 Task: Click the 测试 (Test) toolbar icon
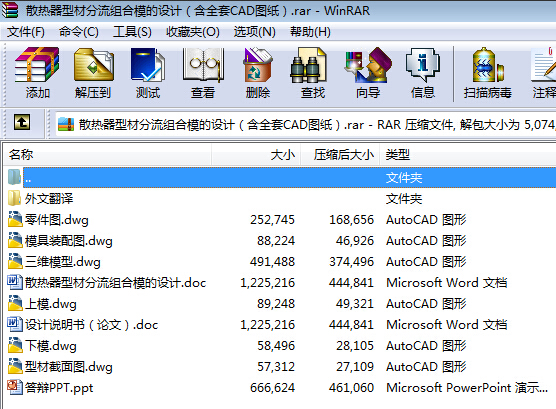coord(148,65)
